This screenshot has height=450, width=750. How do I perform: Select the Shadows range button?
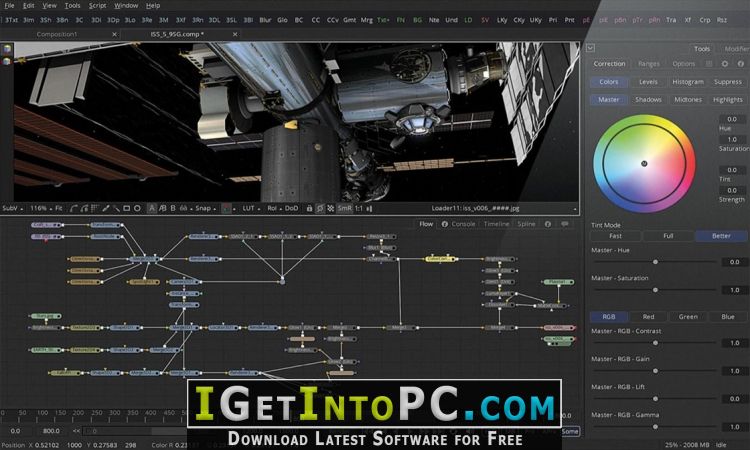(648, 99)
